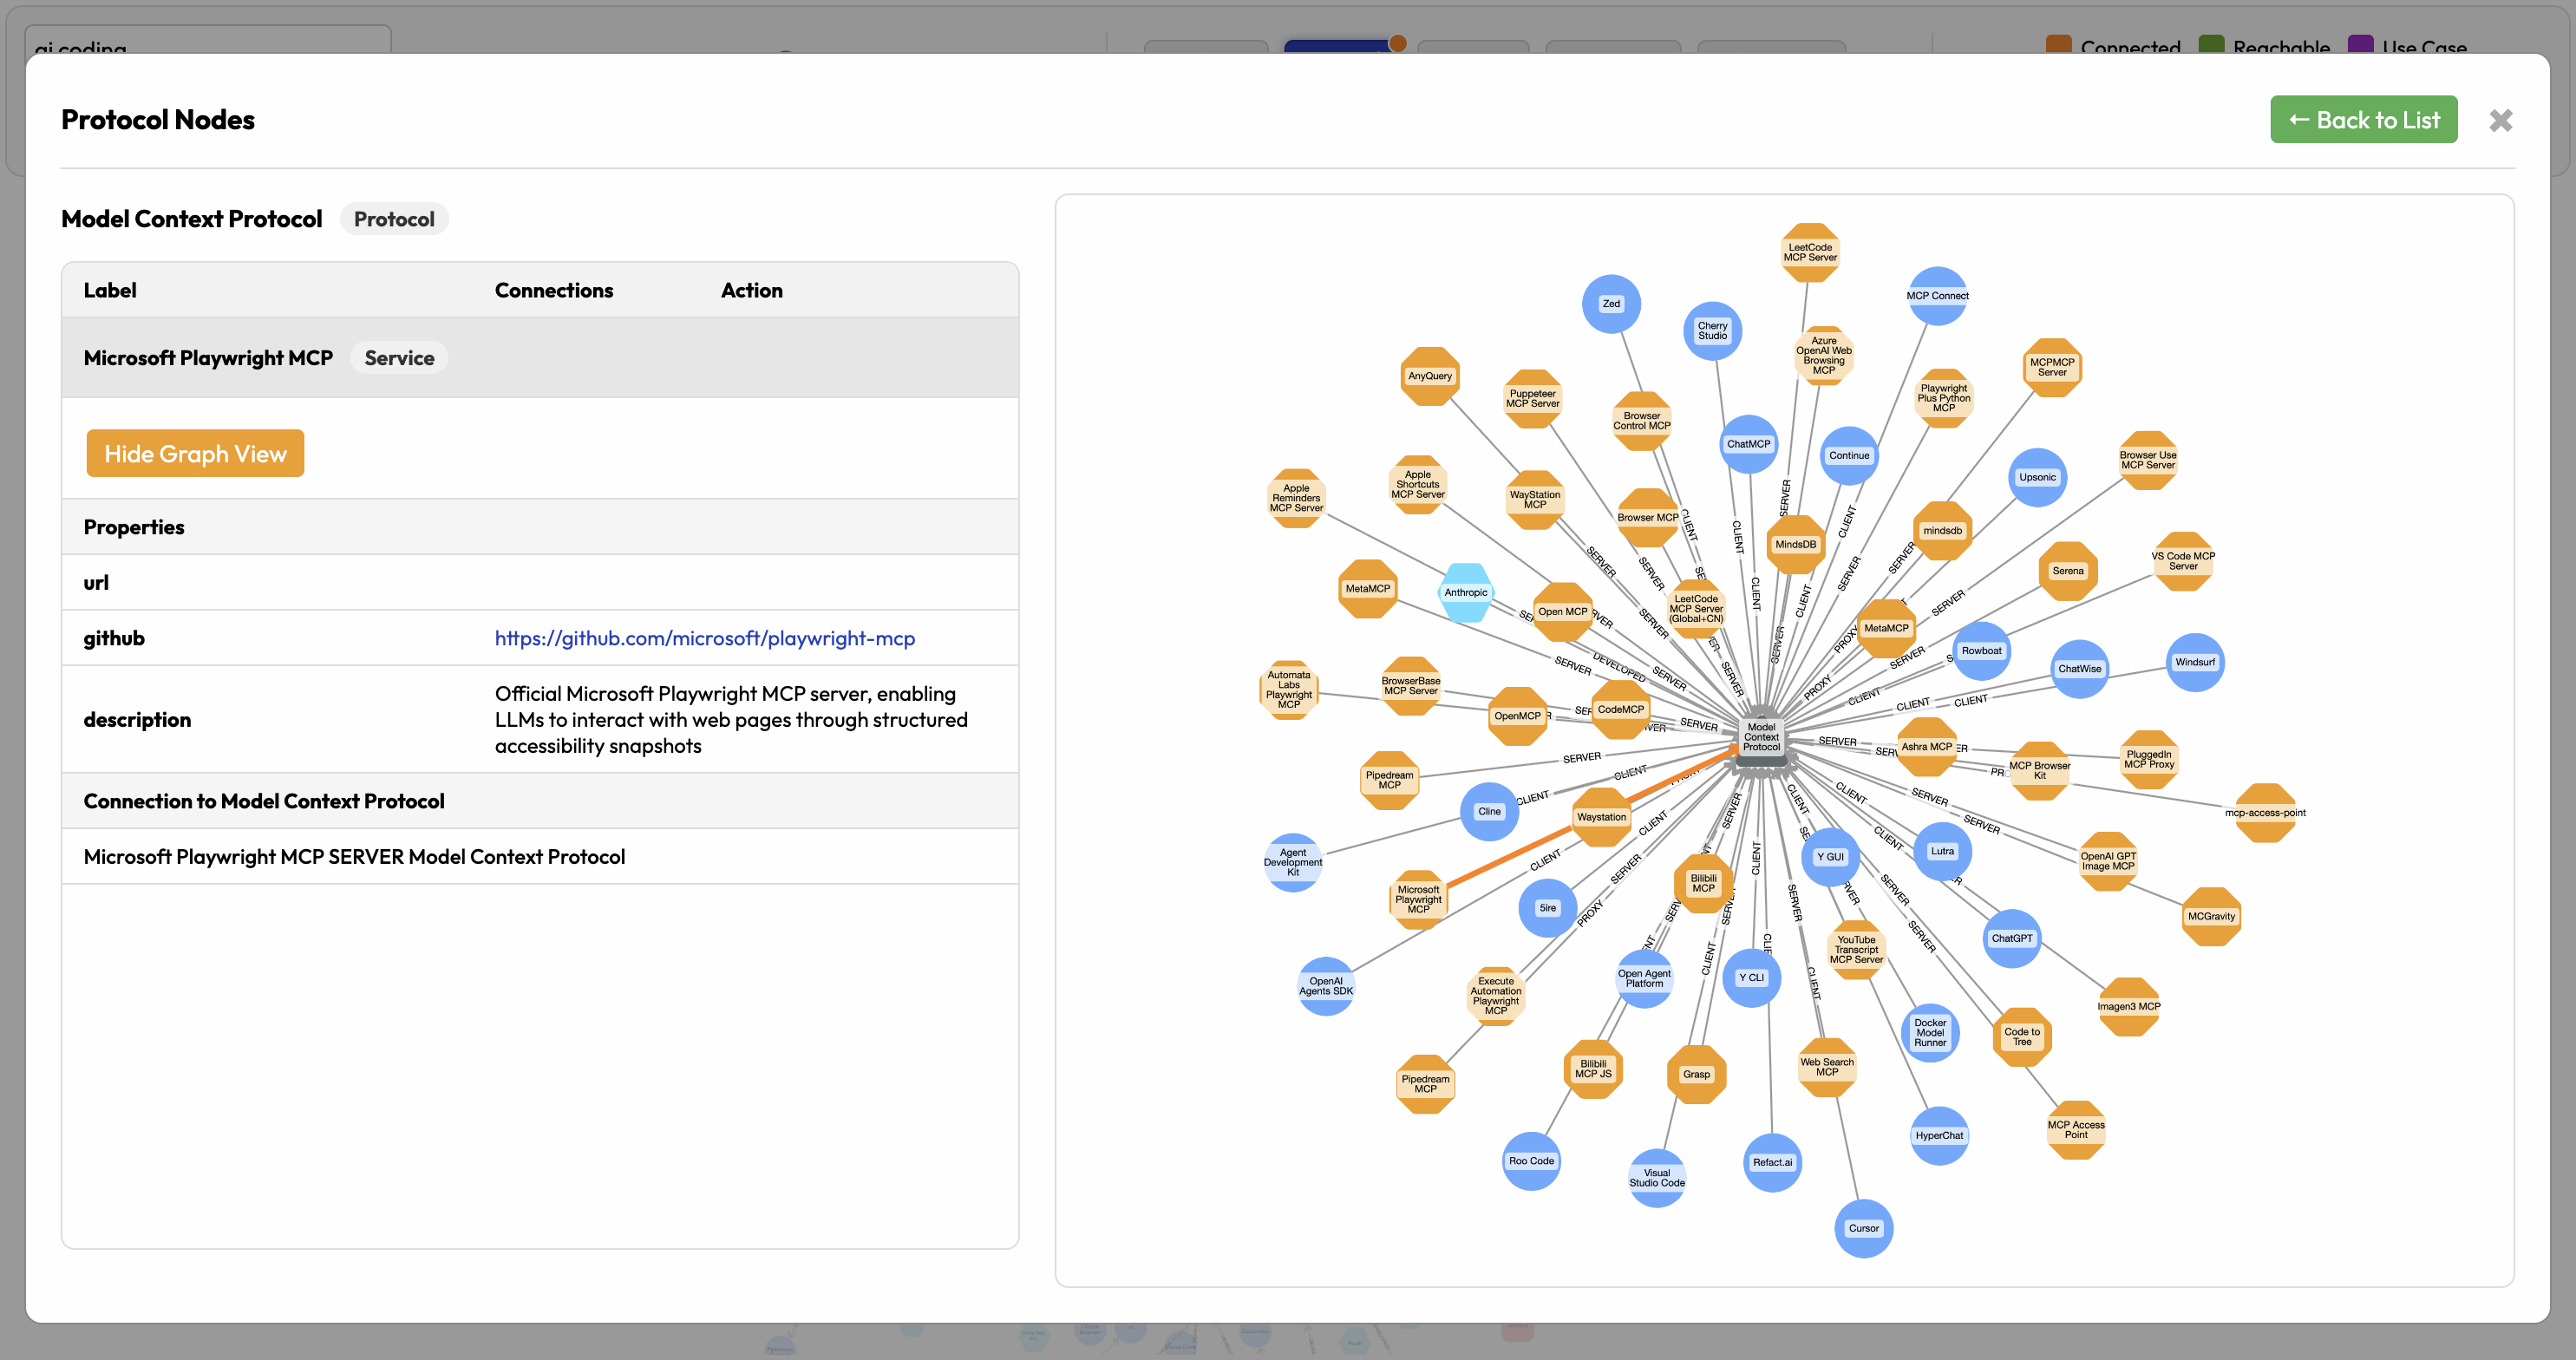The height and width of the screenshot is (1360, 2576).
Task: Click the CodeMCP node
Action: [x=1620, y=710]
